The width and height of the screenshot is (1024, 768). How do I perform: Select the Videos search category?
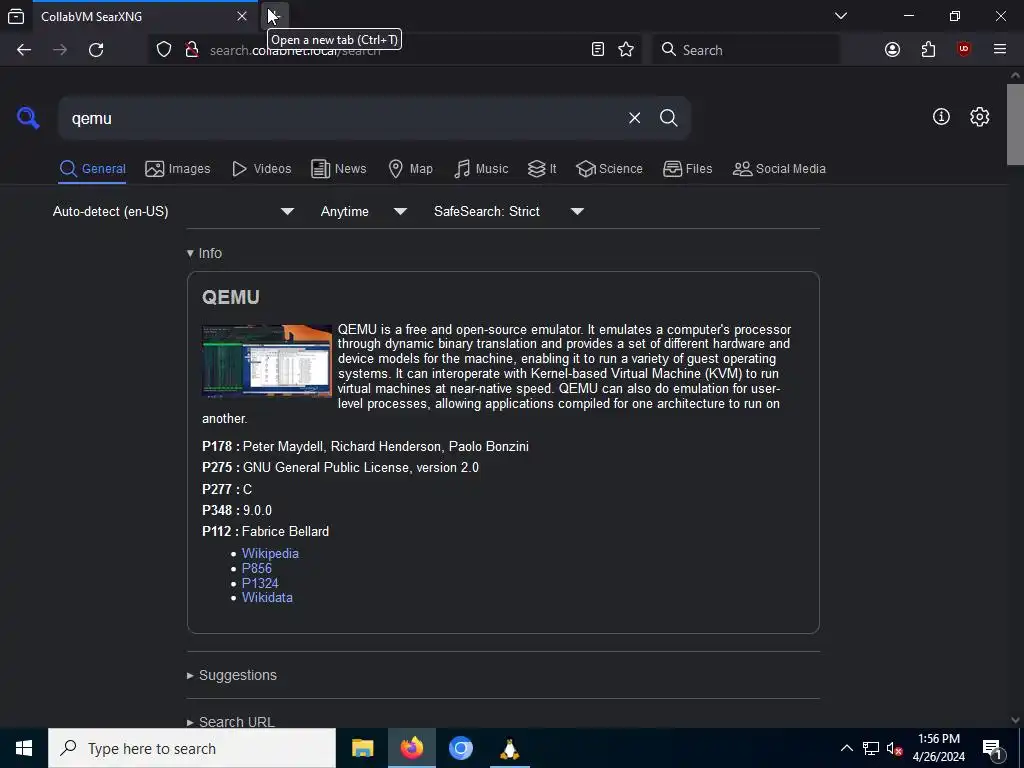coord(261,169)
